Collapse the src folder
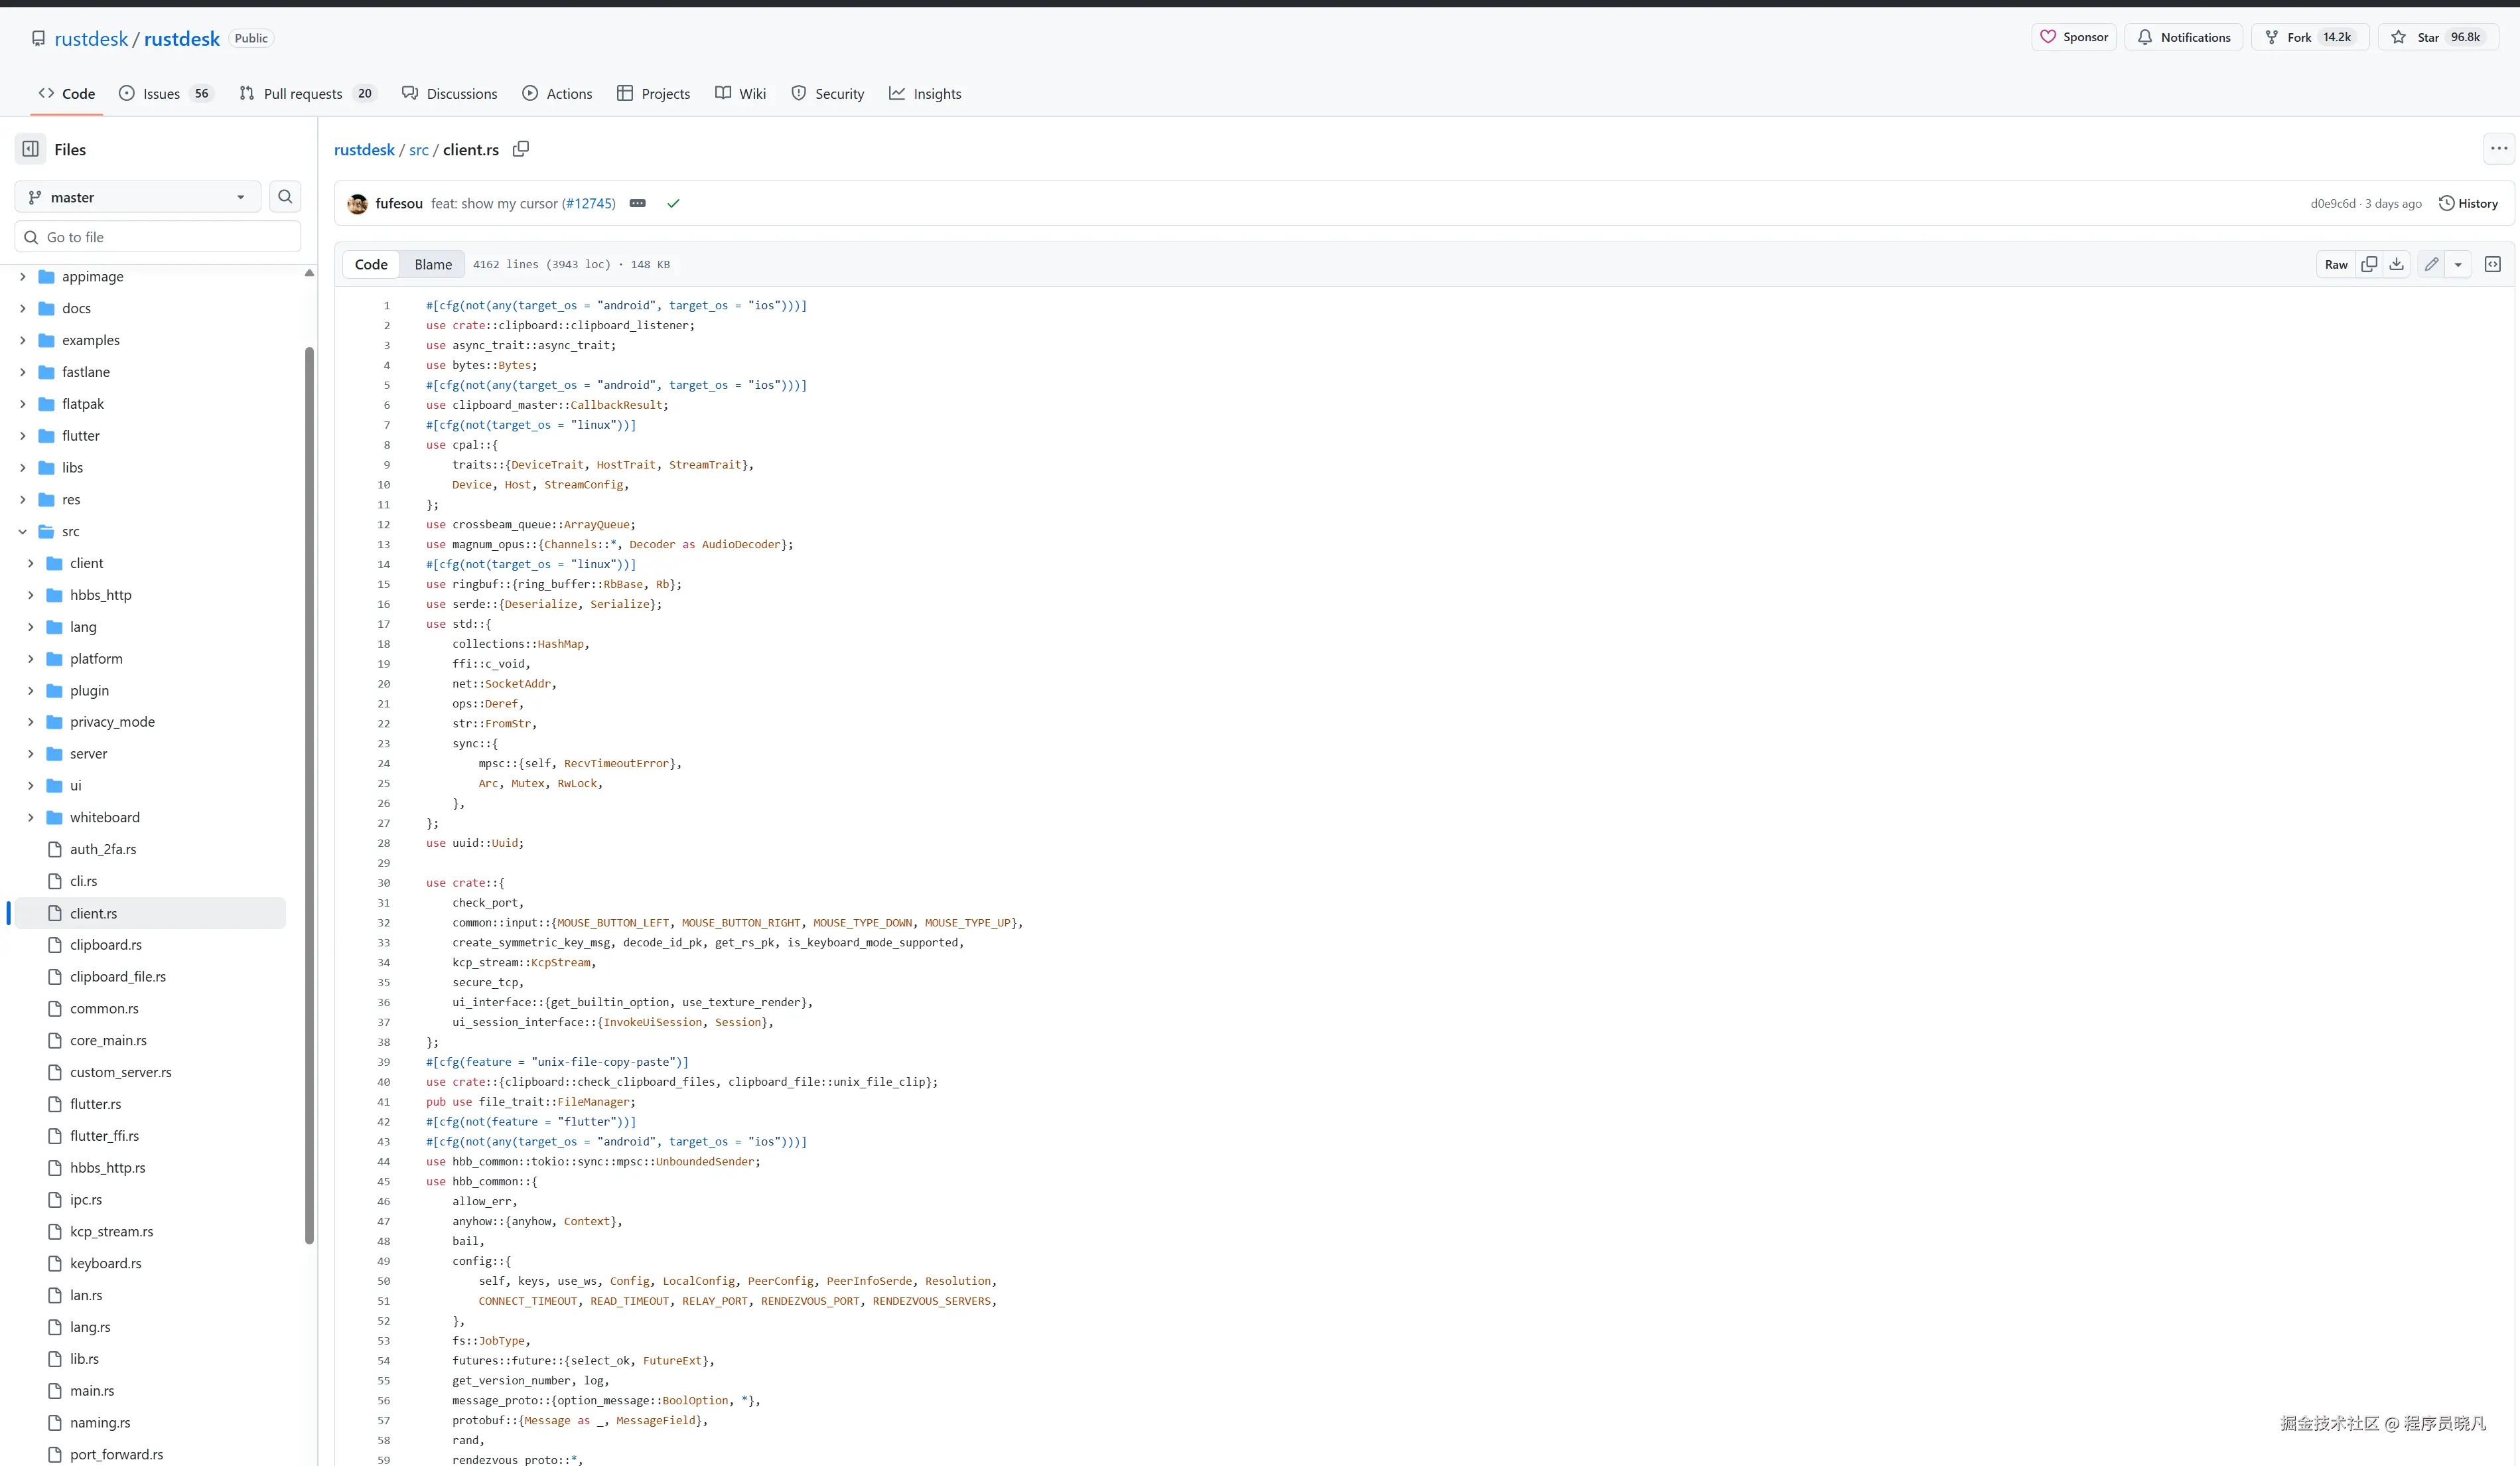 [x=23, y=531]
